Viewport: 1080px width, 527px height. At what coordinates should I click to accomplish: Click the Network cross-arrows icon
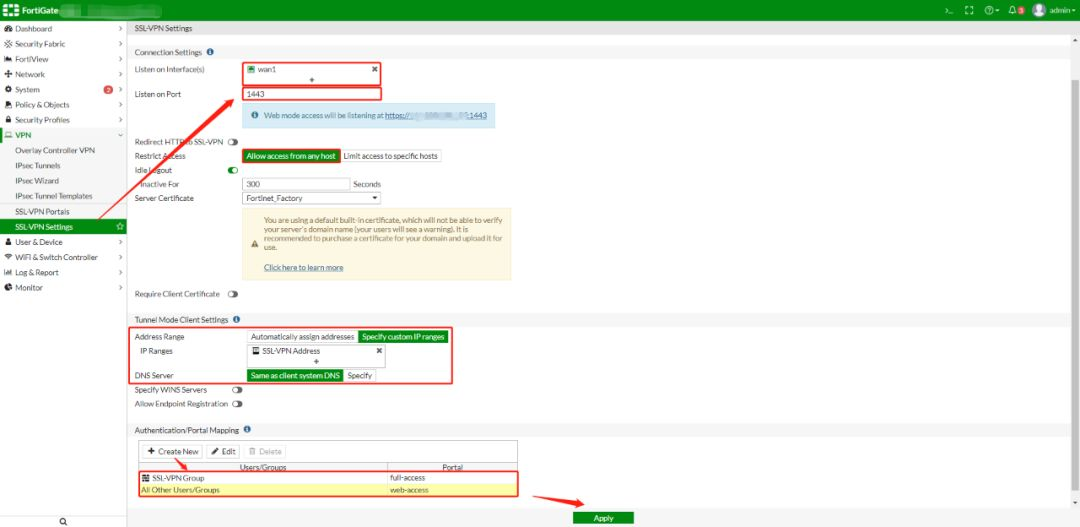point(8,74)
